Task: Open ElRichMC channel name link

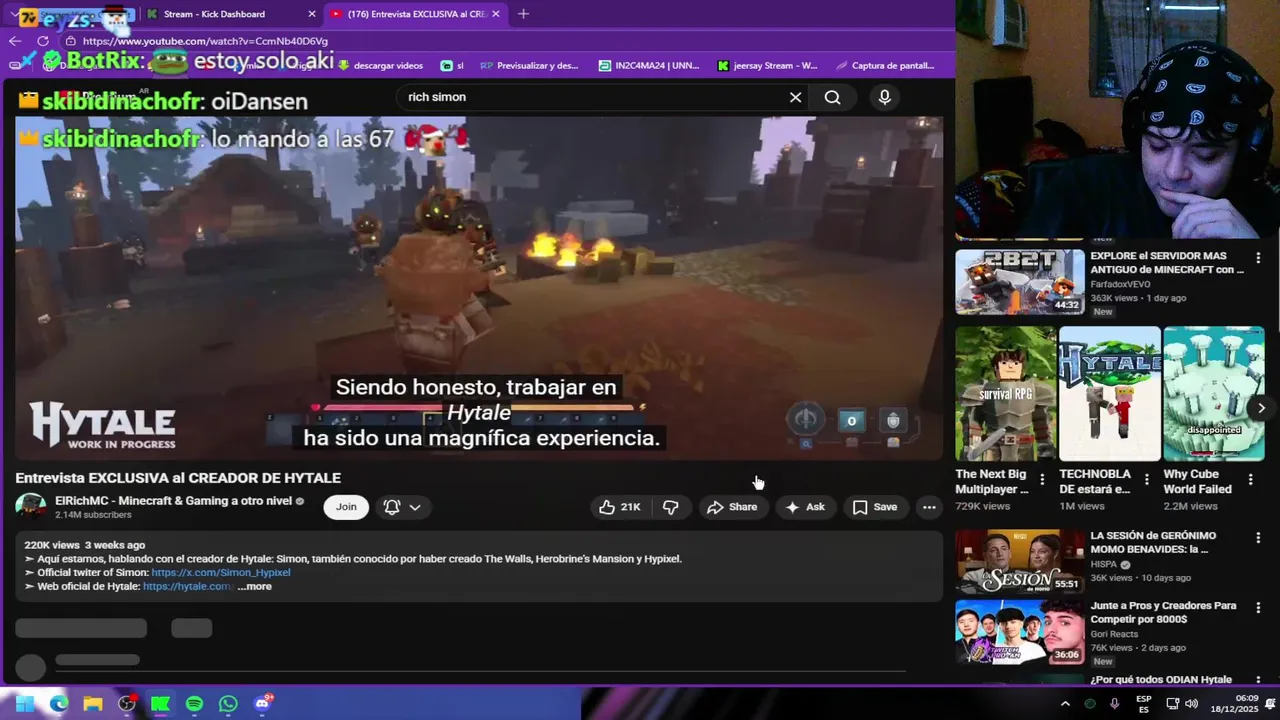Action: 173,501
